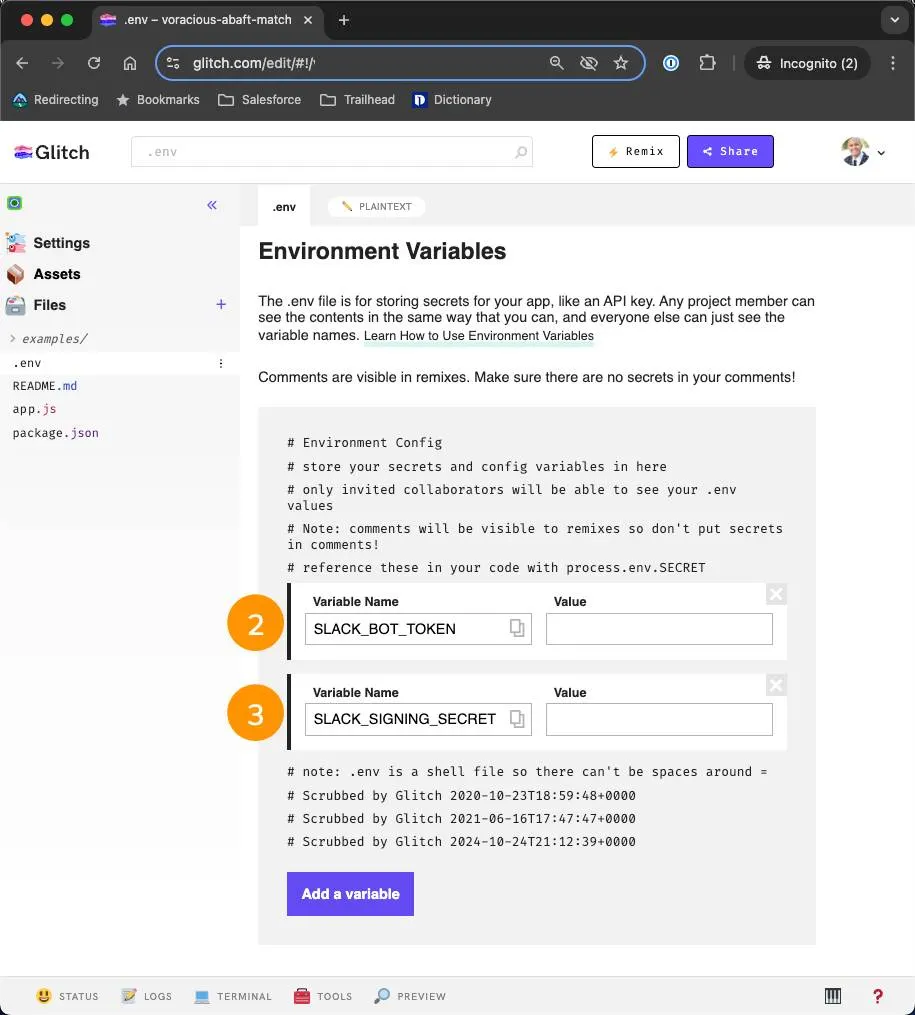Click the Add a variable button
The height and width of the screenshot is (1015, 915).
pyautogui.click(x=349, y=894)
